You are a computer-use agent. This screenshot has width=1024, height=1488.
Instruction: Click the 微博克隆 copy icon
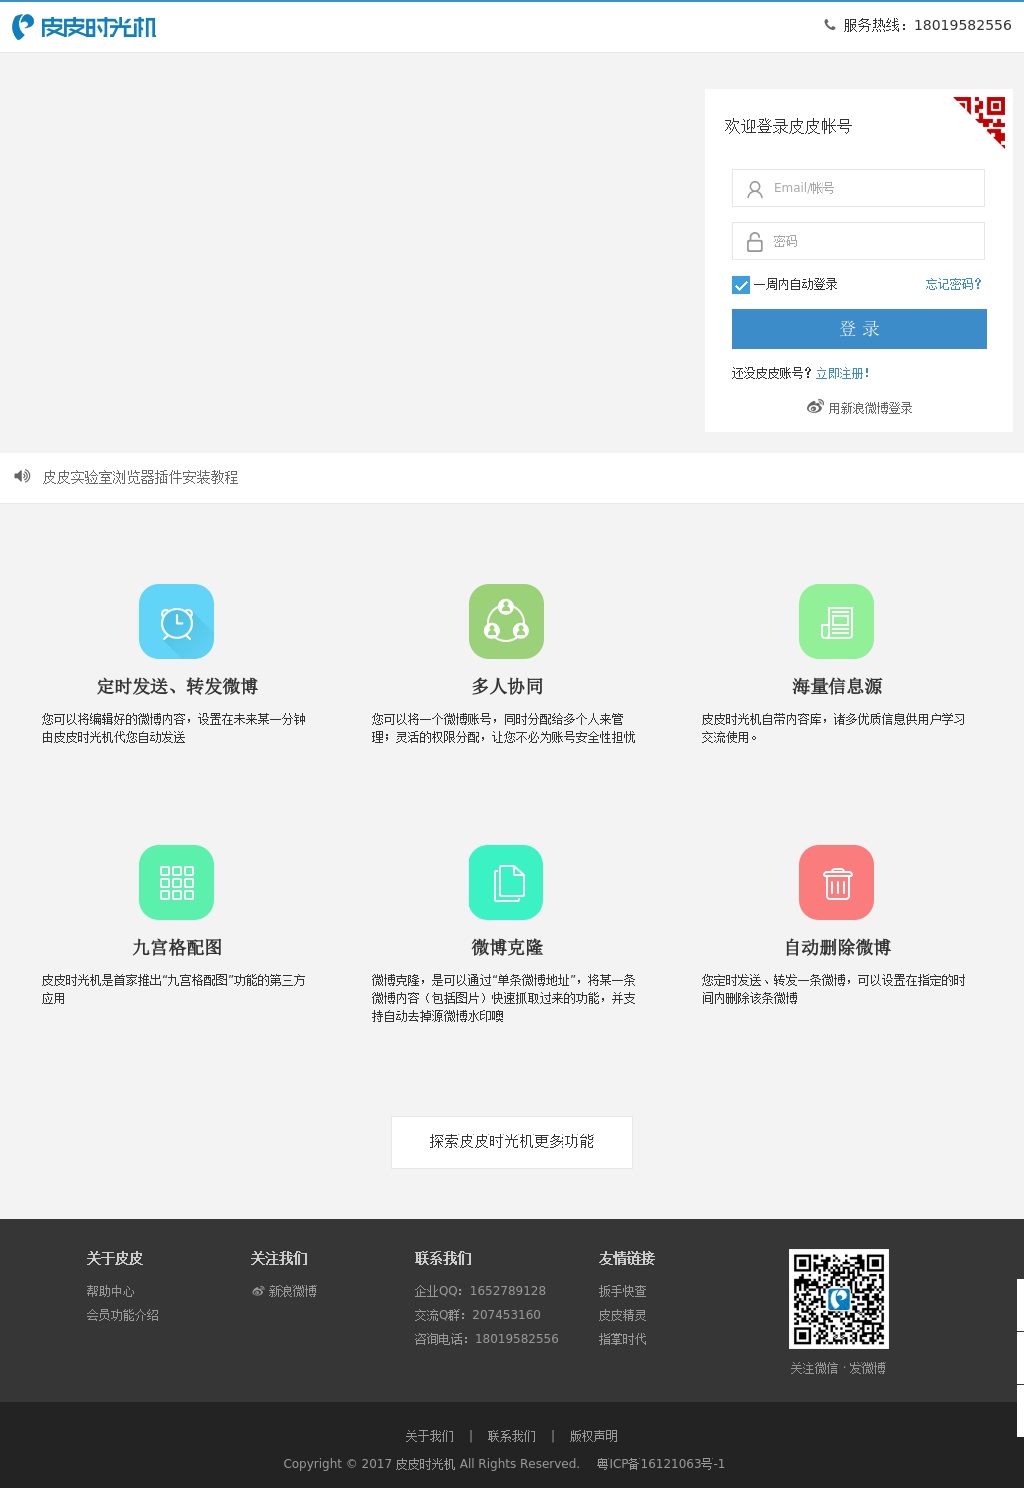[x=506, y=882]
